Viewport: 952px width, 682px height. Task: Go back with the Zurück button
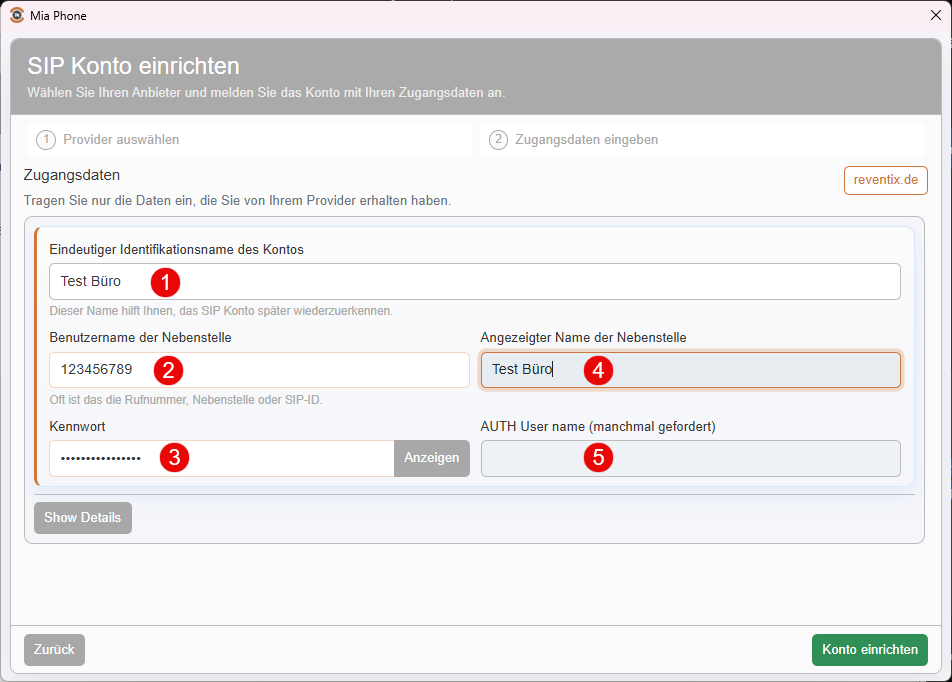[54, 649]
